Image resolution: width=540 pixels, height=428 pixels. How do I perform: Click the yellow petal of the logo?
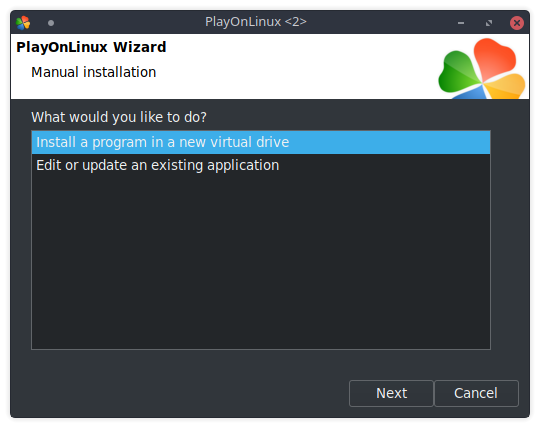tap(507, 86)
